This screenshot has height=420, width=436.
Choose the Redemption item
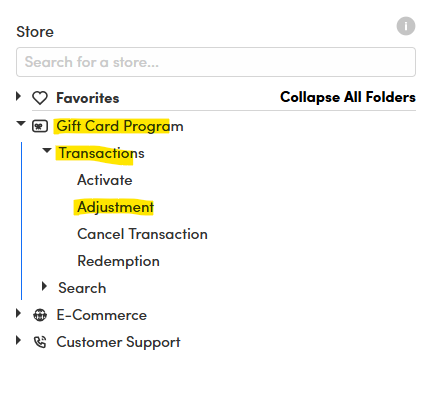tap(118, 261)
